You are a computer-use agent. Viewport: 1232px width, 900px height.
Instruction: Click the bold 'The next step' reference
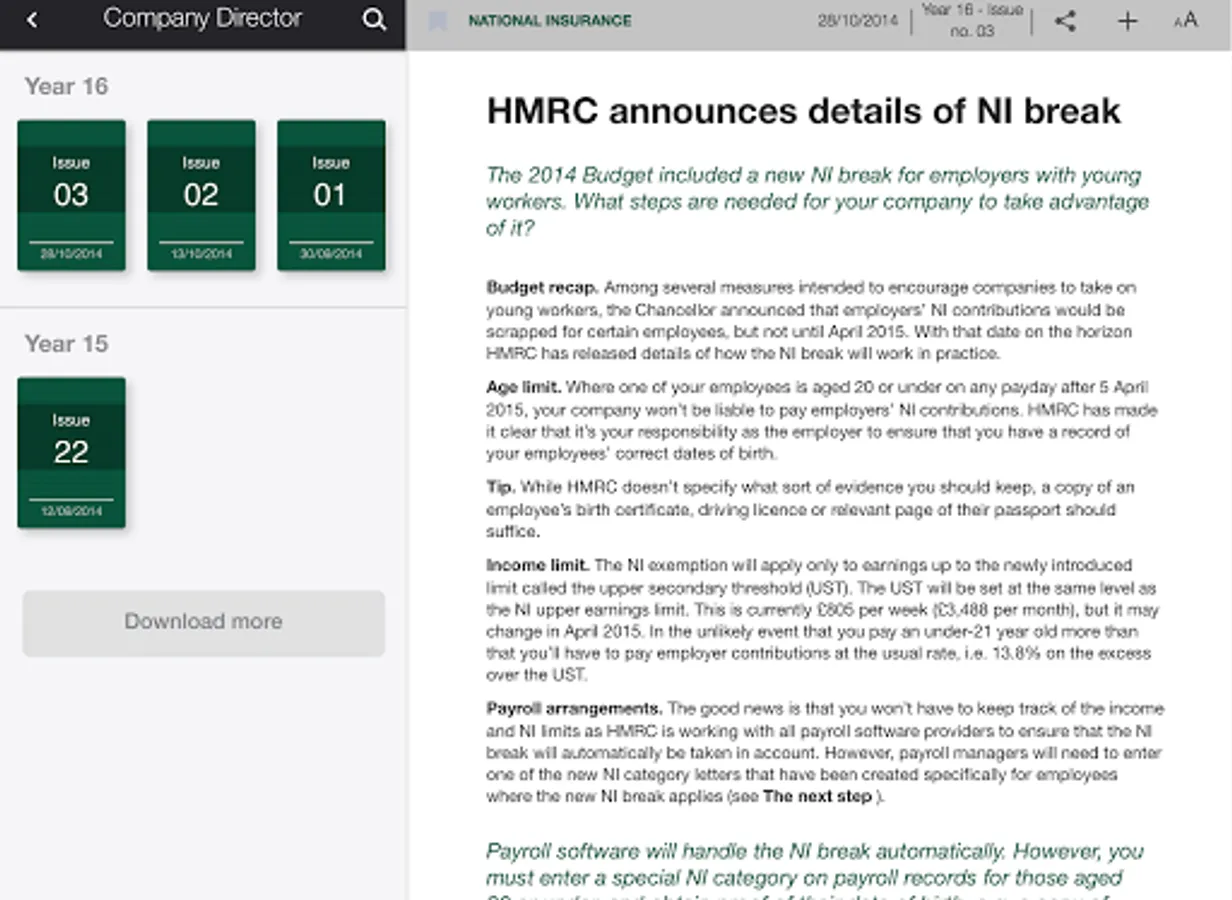[818, 797]
